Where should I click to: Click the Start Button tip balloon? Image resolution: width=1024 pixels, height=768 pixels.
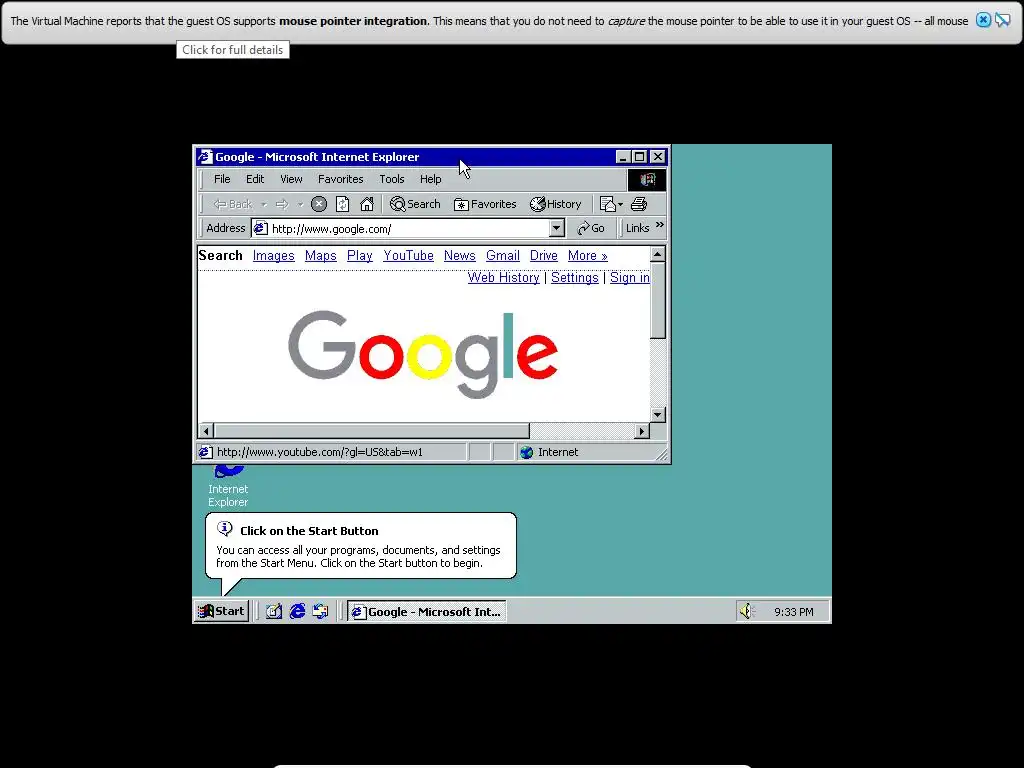tap(360, 546)
